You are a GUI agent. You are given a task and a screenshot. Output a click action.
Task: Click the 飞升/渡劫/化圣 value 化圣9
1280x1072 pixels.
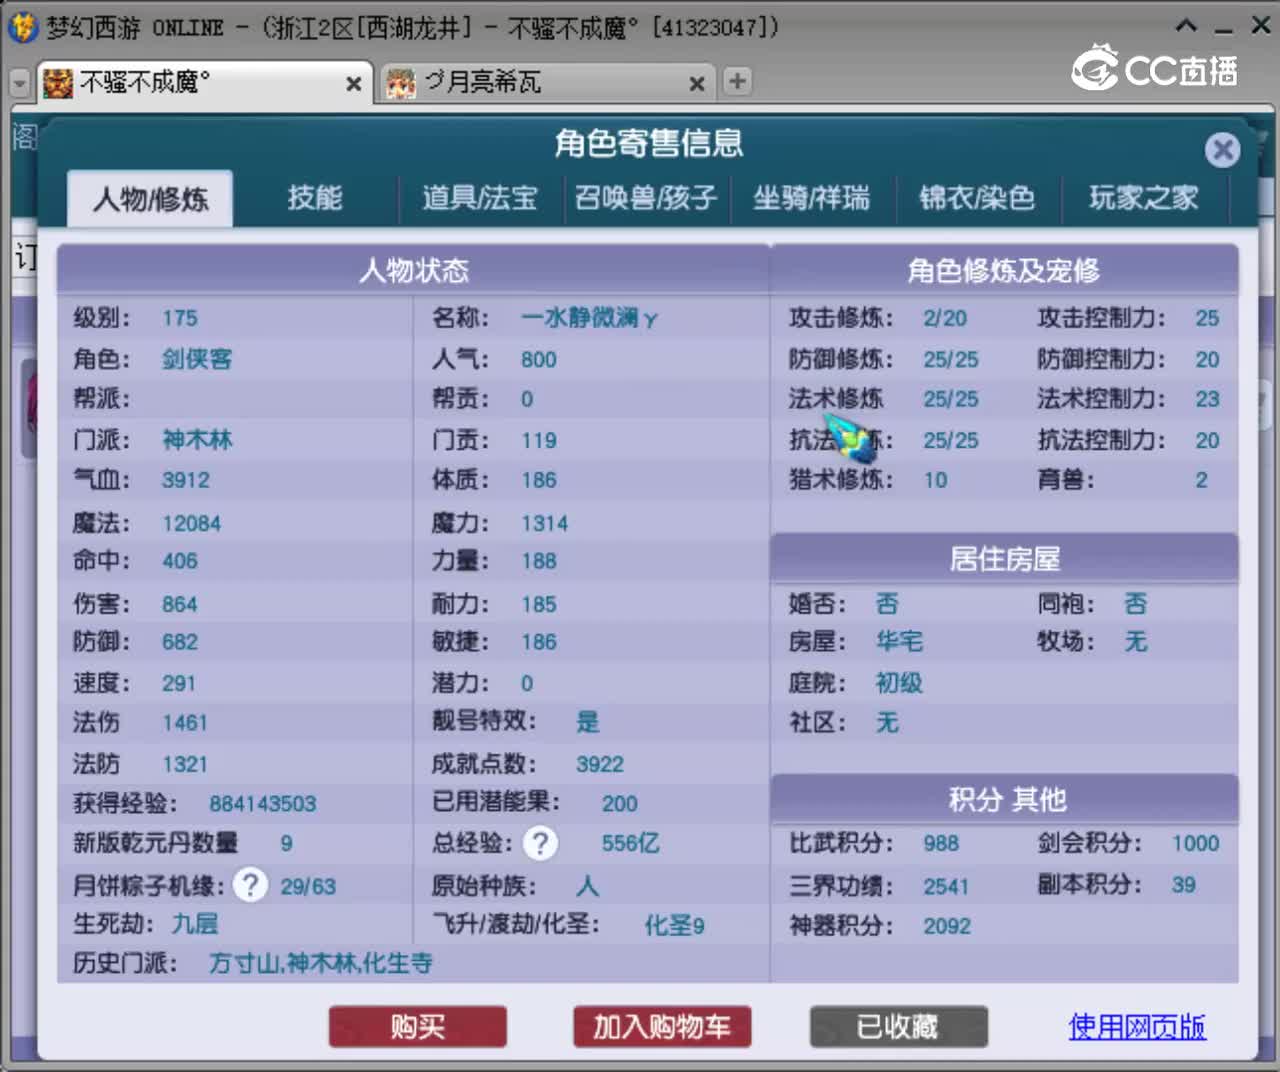point(674,926)
